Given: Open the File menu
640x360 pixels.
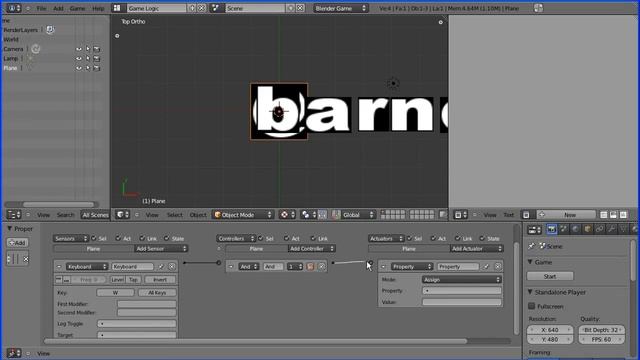Looking at the screenshot, I should (x=41, y=8).
